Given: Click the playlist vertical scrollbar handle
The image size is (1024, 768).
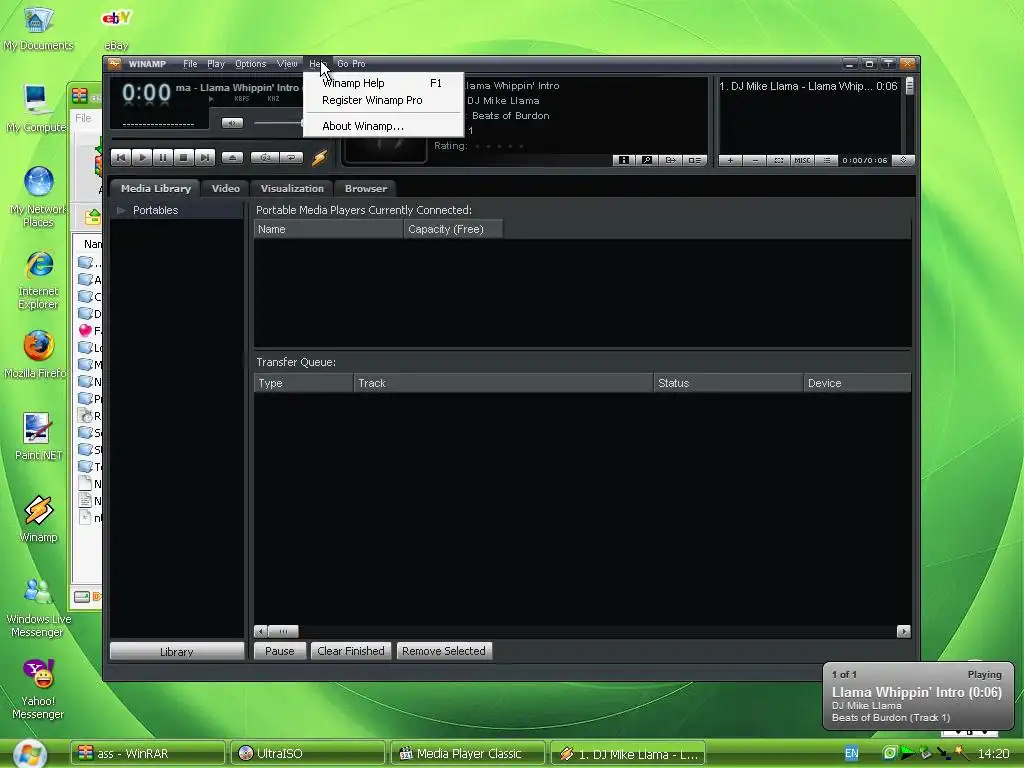Looking at the screenshot, I should click(909, 86).
